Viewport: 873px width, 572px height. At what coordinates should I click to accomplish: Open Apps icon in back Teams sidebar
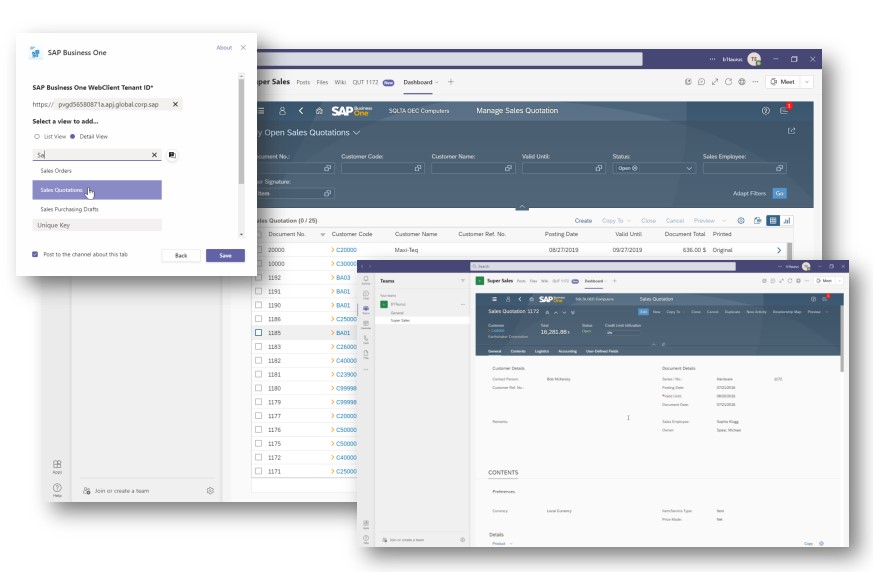point(57,467)
